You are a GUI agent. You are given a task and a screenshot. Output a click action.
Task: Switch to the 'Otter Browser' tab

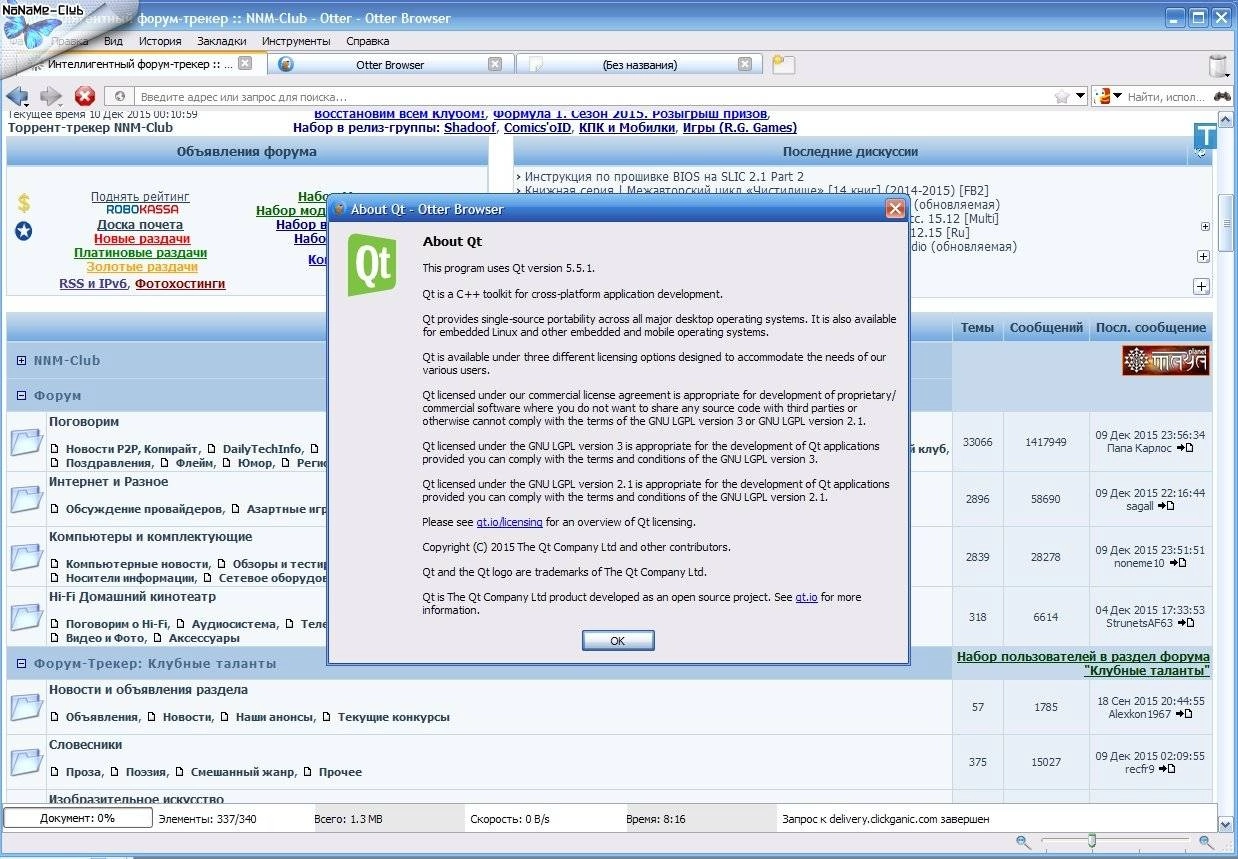point(389,64)
